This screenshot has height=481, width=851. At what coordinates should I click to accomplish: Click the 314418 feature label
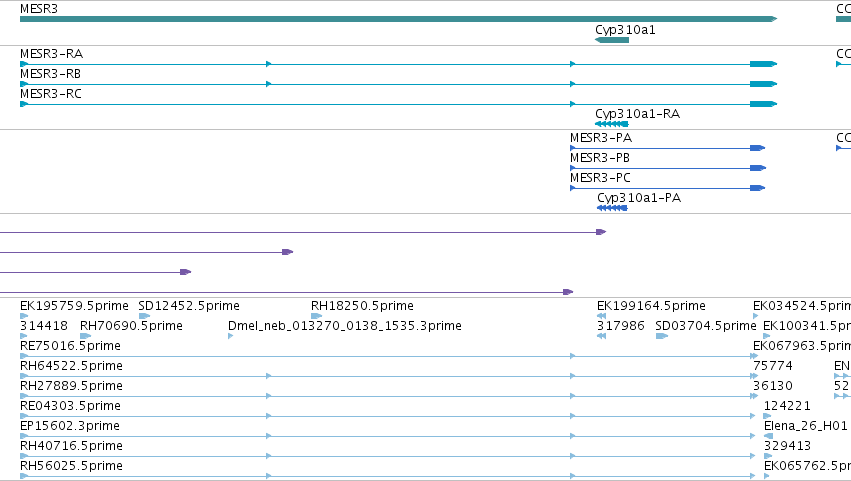pyautogui.click(x=44, y=326)
